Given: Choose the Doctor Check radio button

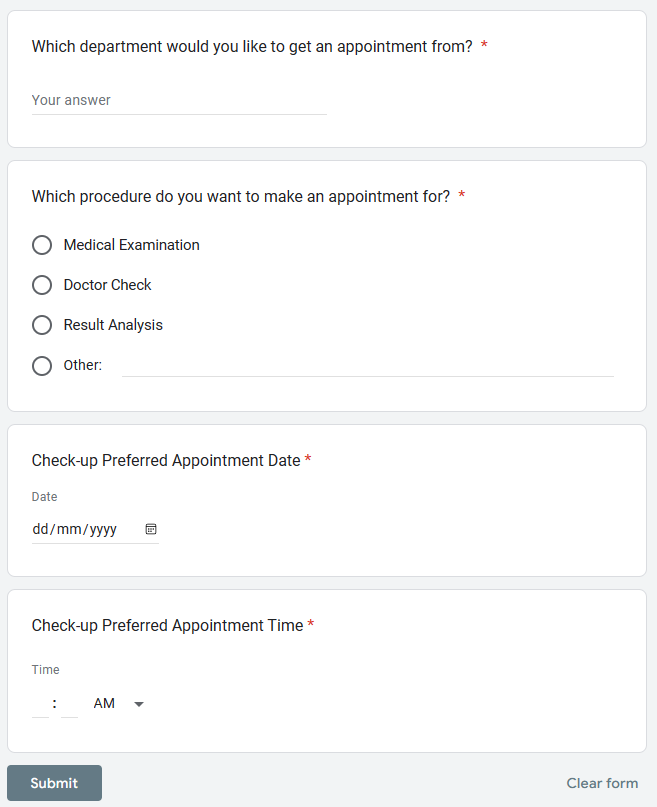Looking at the screenshot, I should click(x=42, y=285).
